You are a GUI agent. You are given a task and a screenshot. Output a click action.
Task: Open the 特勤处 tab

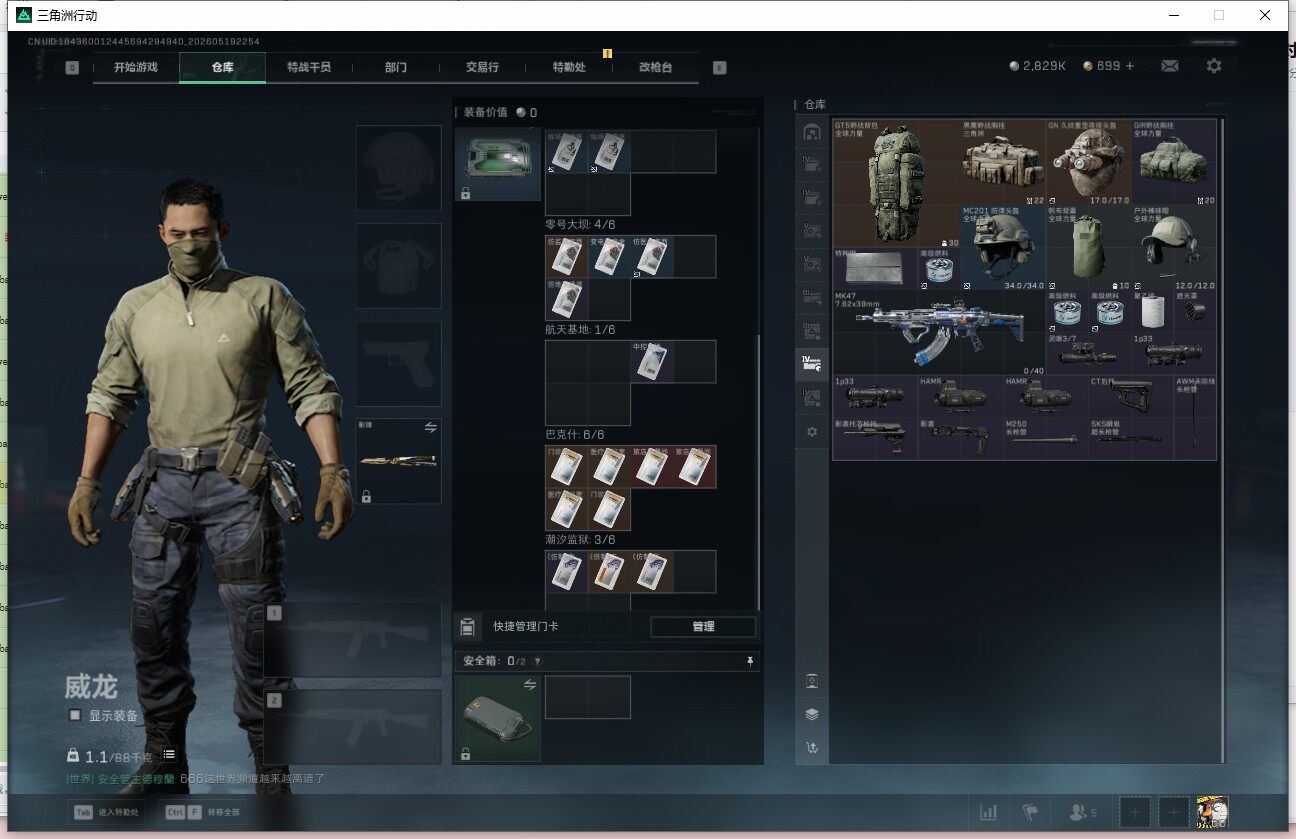click(x=569, y=67)
